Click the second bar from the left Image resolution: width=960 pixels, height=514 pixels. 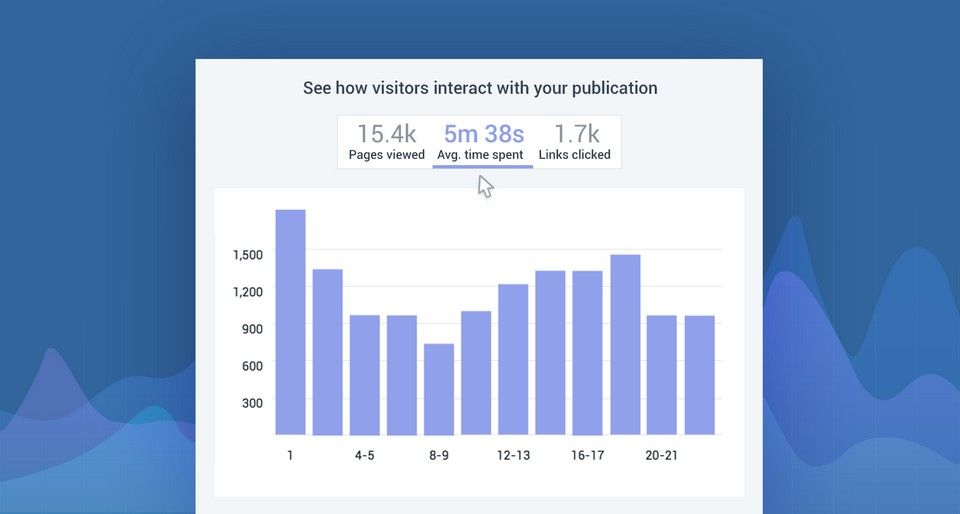pyautogui.click(x=327, y=352)
